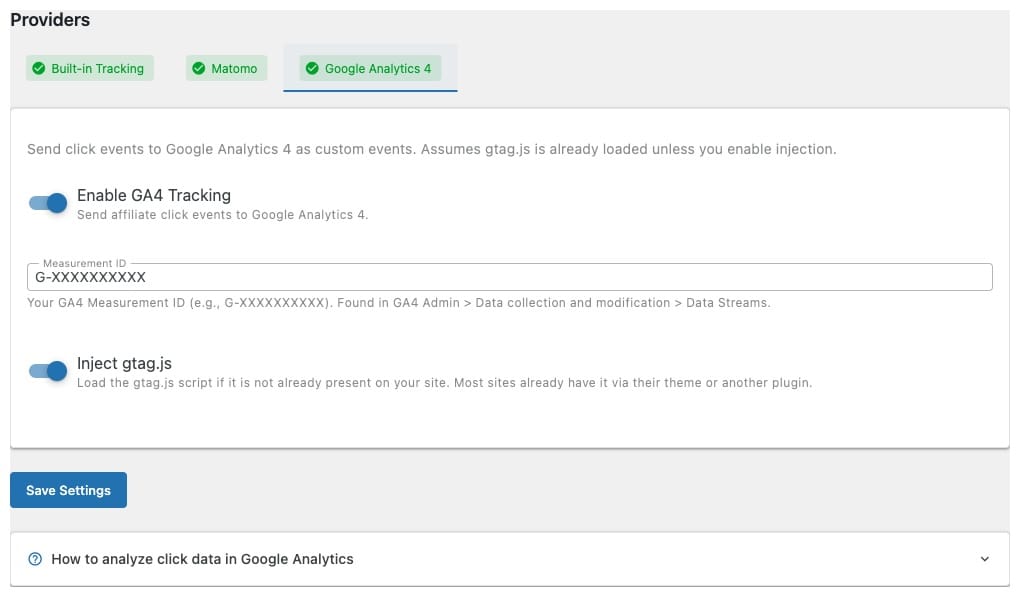1020x597 pixels.
Task: Click the green checkmark icon beside Matomo
Action: pos(199,69)
